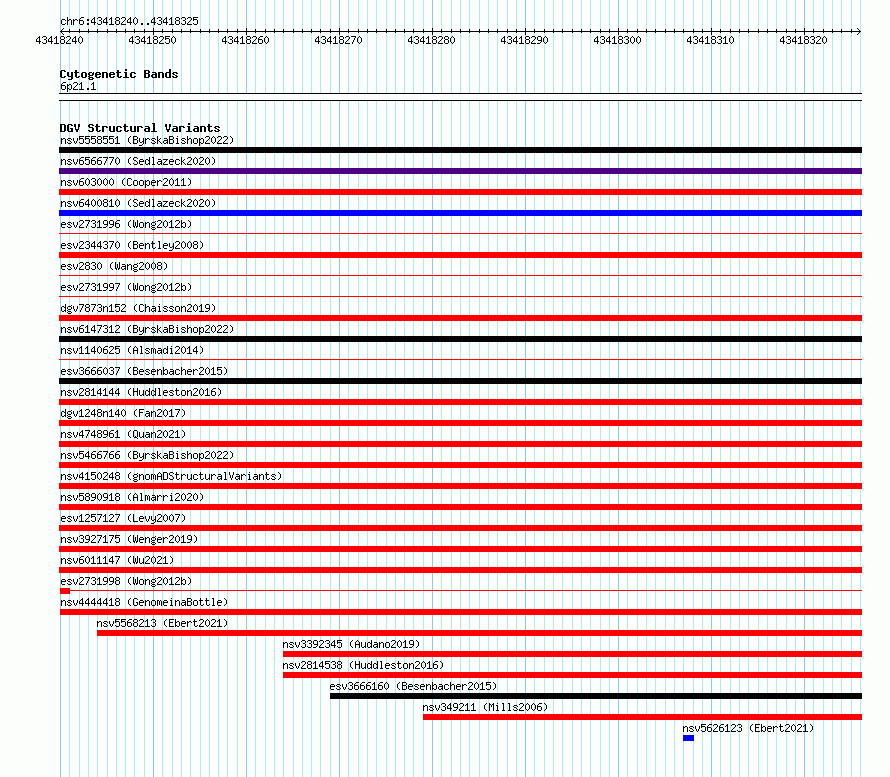Viewport: 890px width, 777px height.
Task: Open esv3666037 (Besenbacher2015) label
Action: [144, 371]
